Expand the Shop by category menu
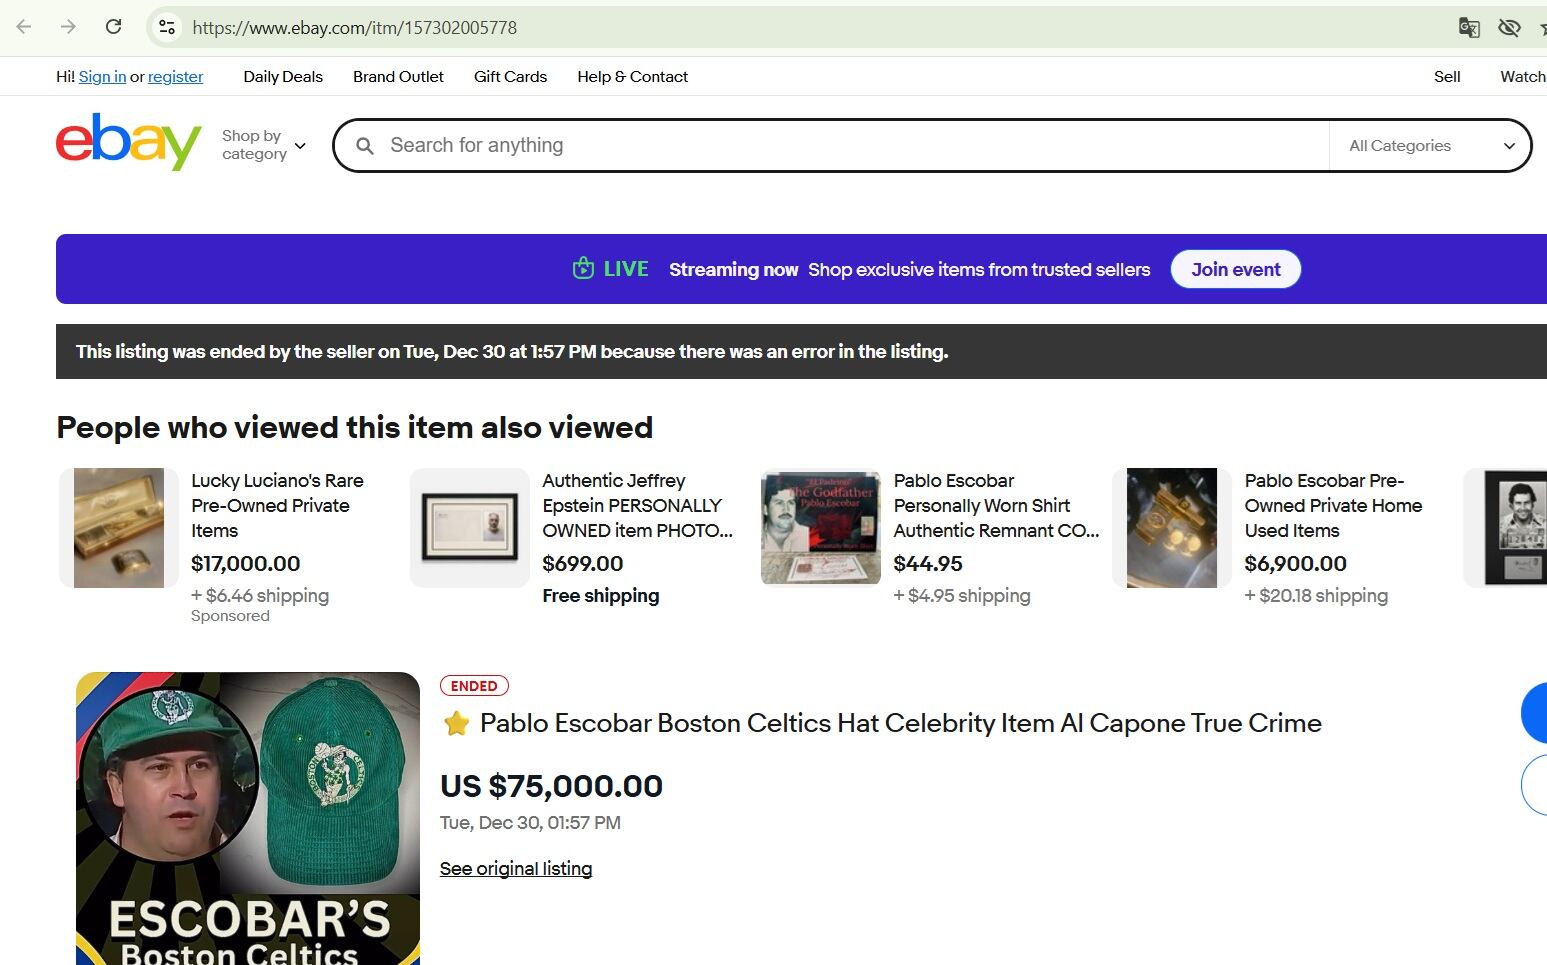Viewport: 1547px width, 965px height. [x=263, y=145]
